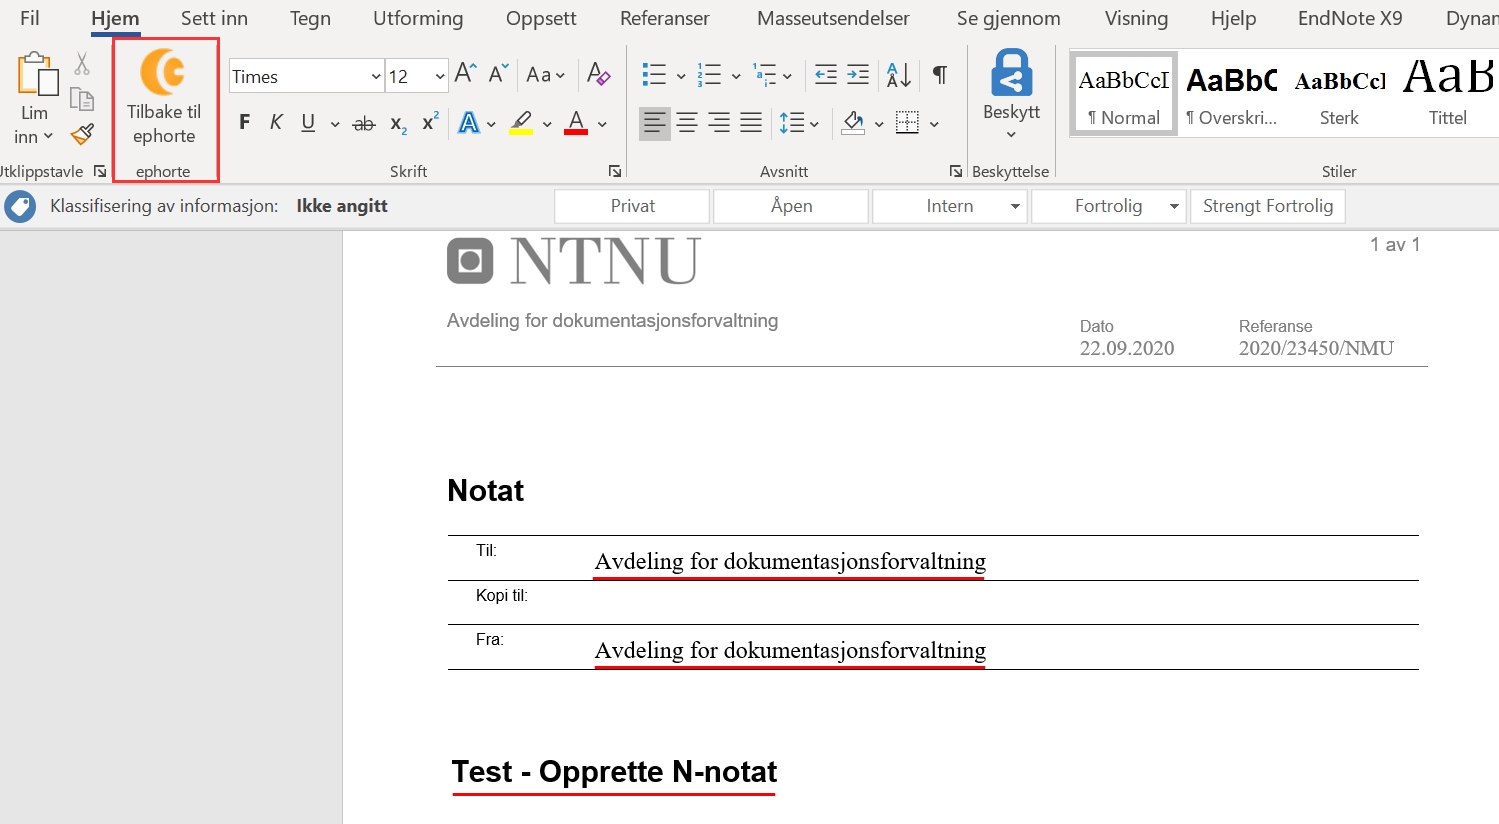
Task: Toggle subscript formatting
Action: [x=398, y=124]
